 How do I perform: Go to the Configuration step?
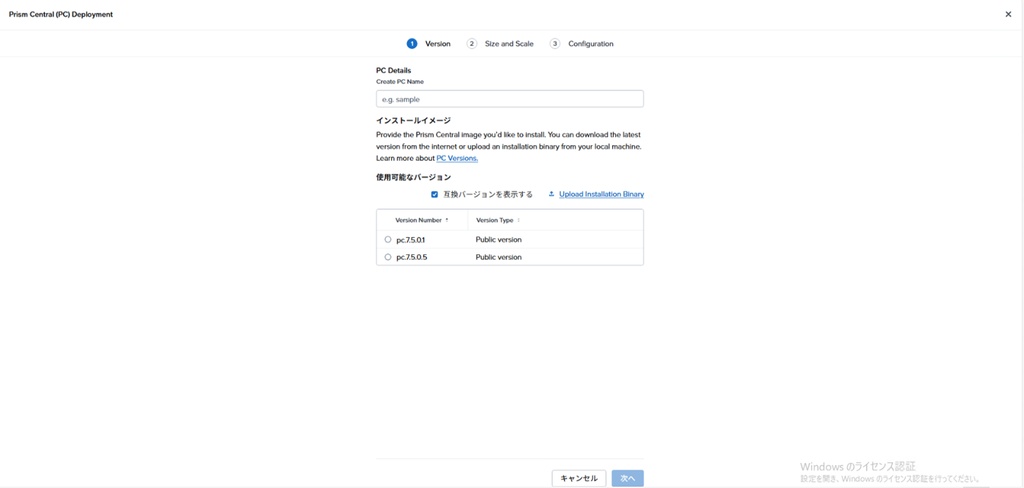tap(590, 44)
